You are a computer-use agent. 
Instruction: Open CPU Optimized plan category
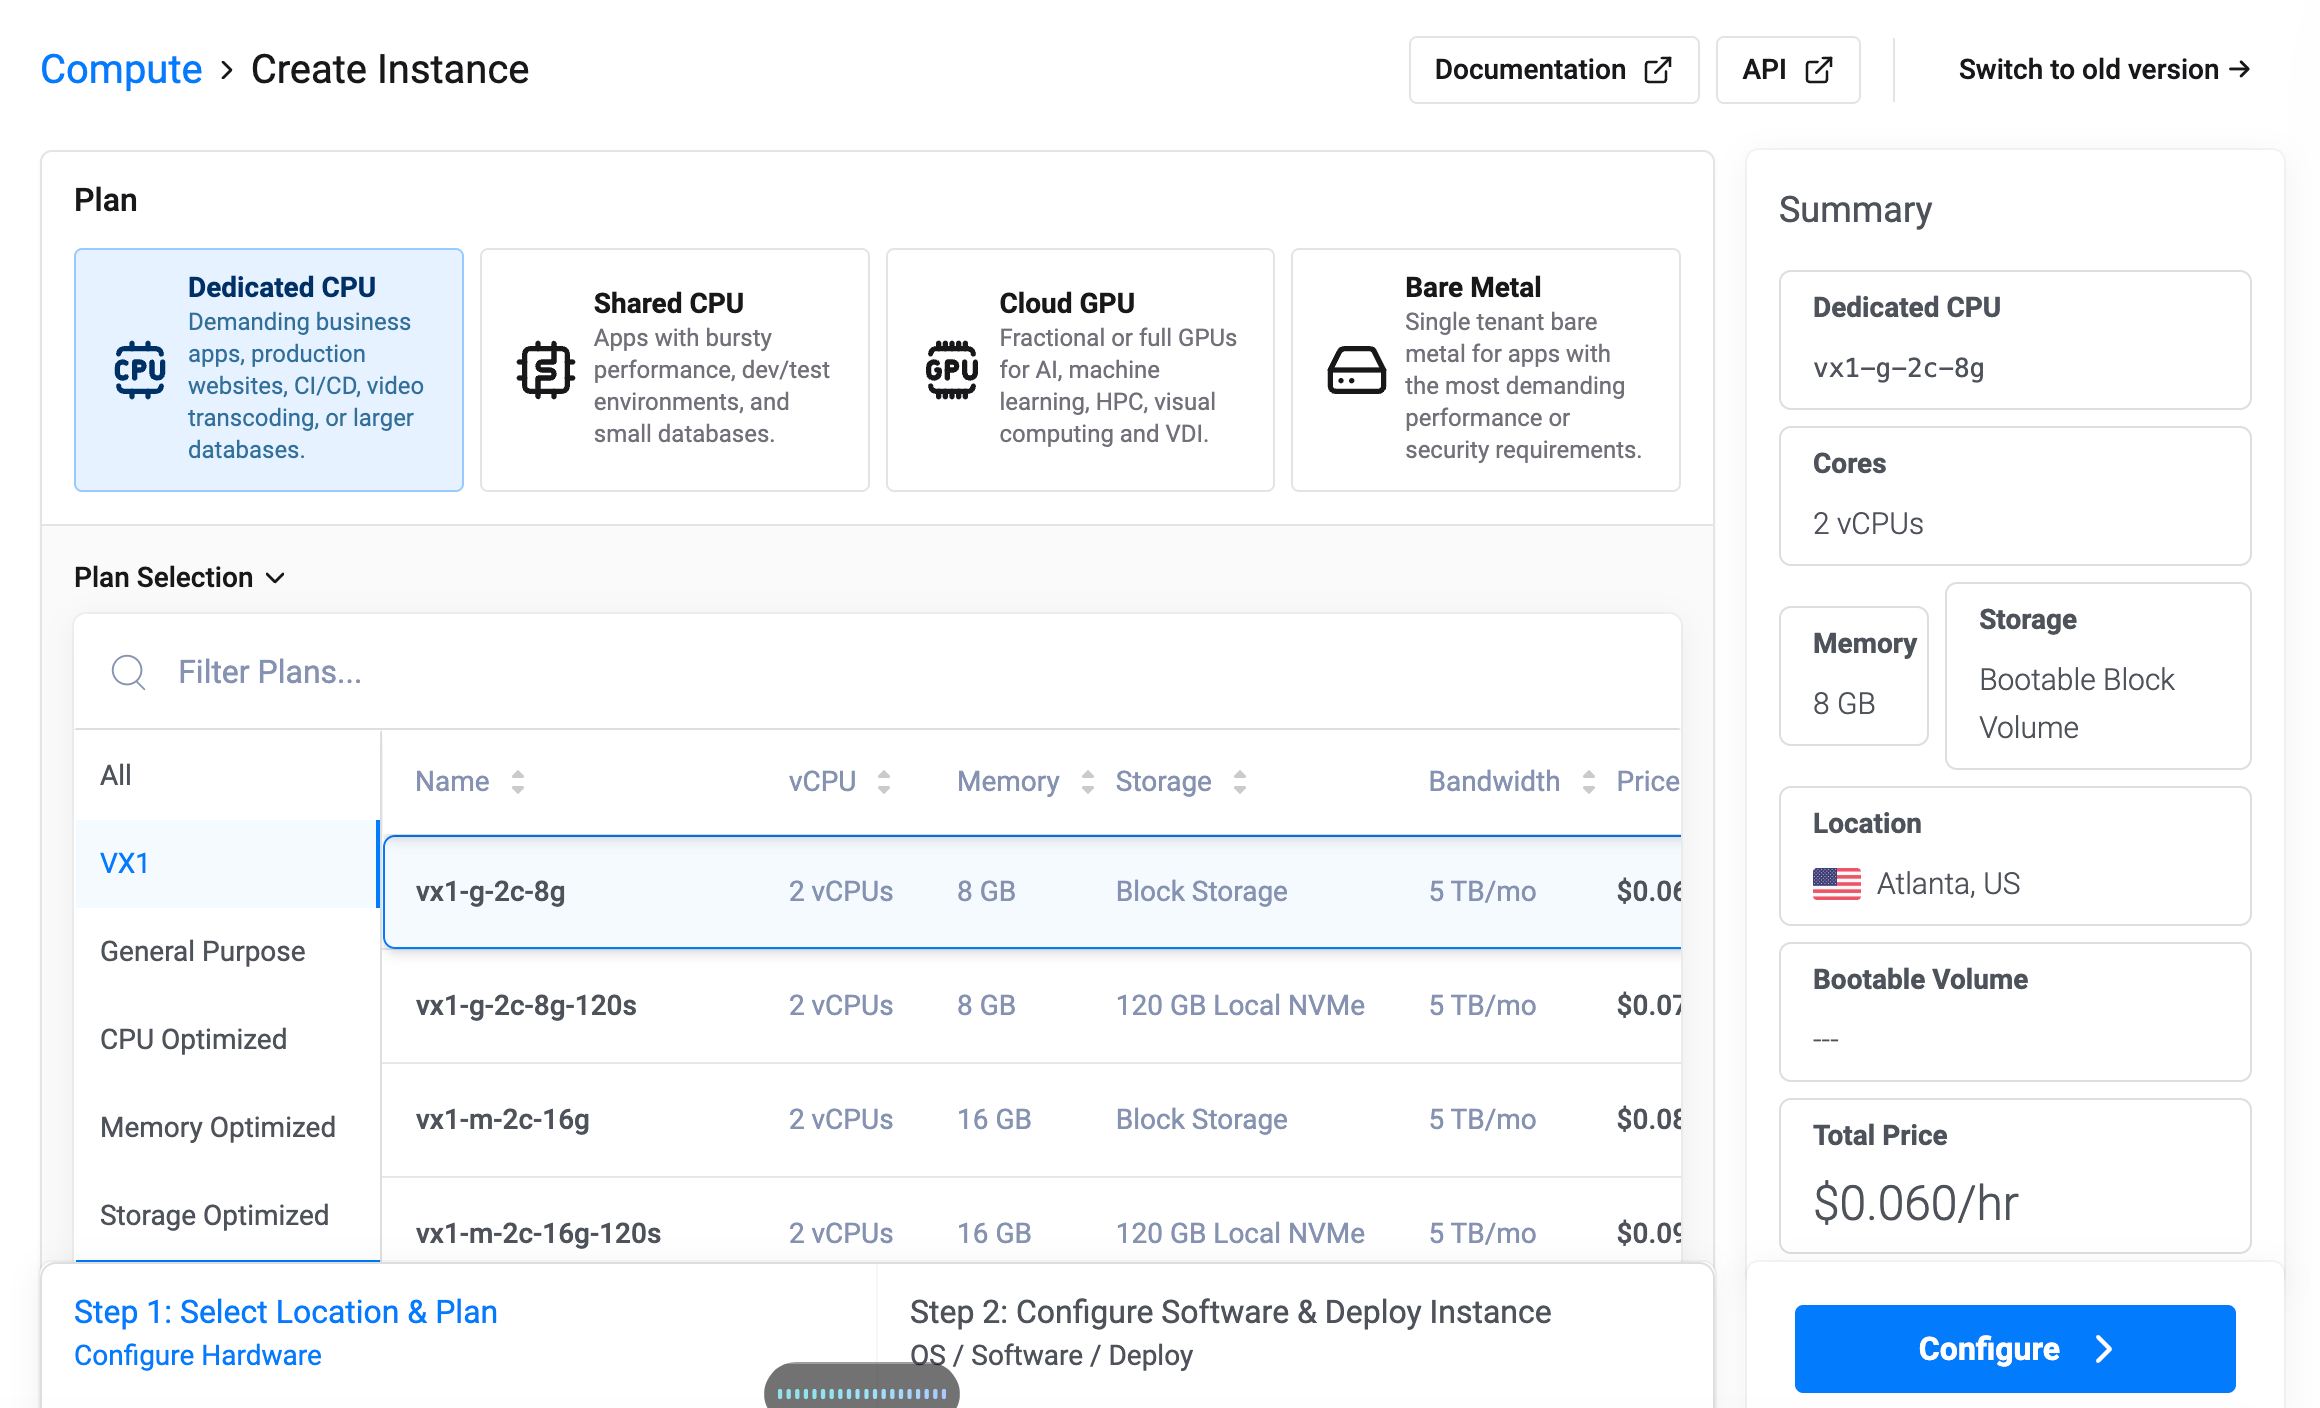227,1039
